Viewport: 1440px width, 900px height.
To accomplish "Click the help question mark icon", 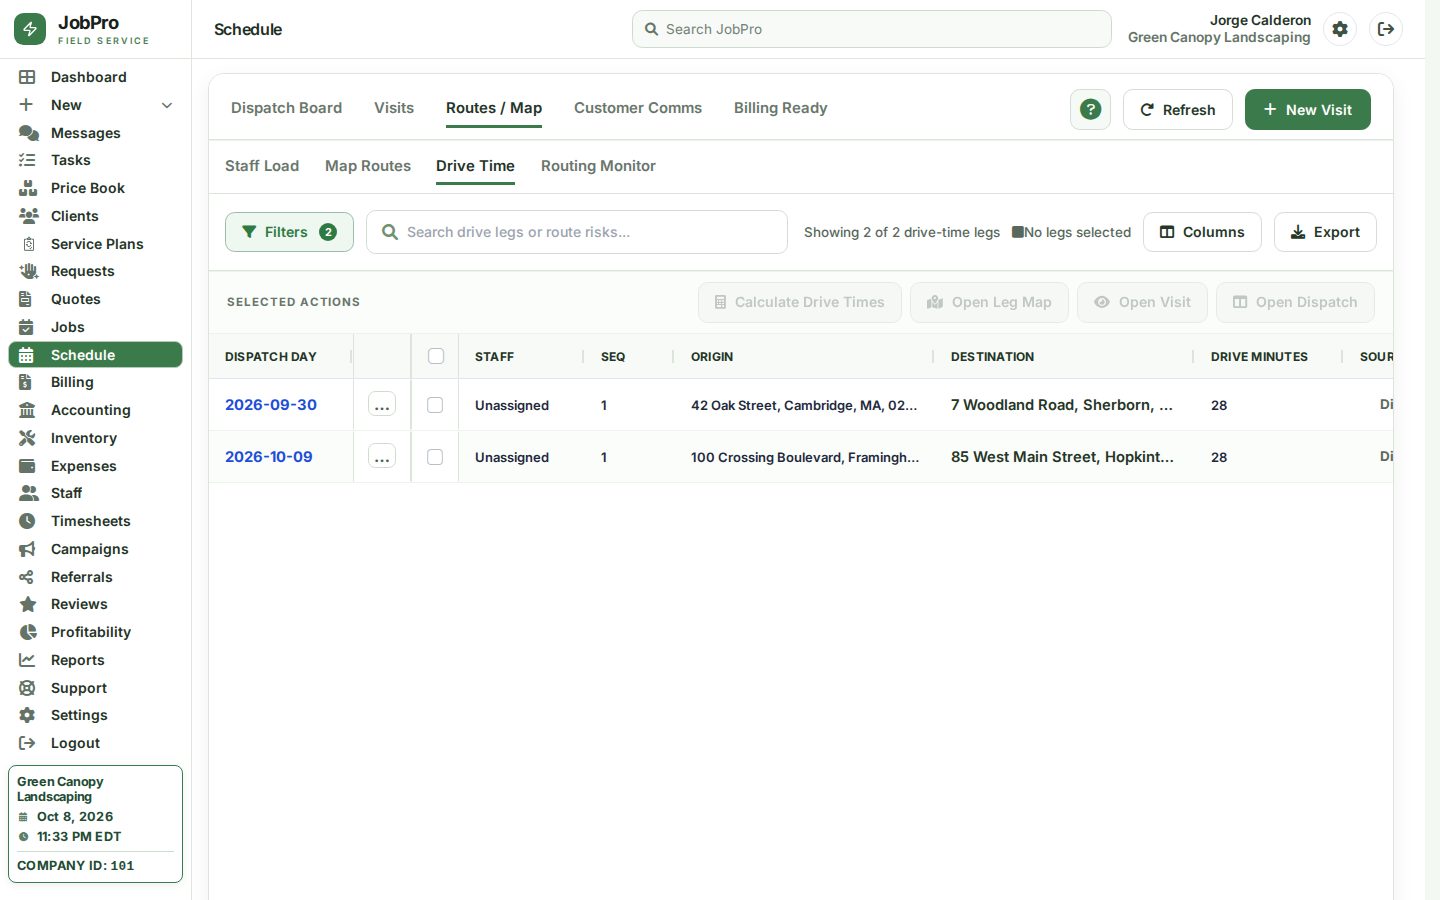I will point(1090,110).
